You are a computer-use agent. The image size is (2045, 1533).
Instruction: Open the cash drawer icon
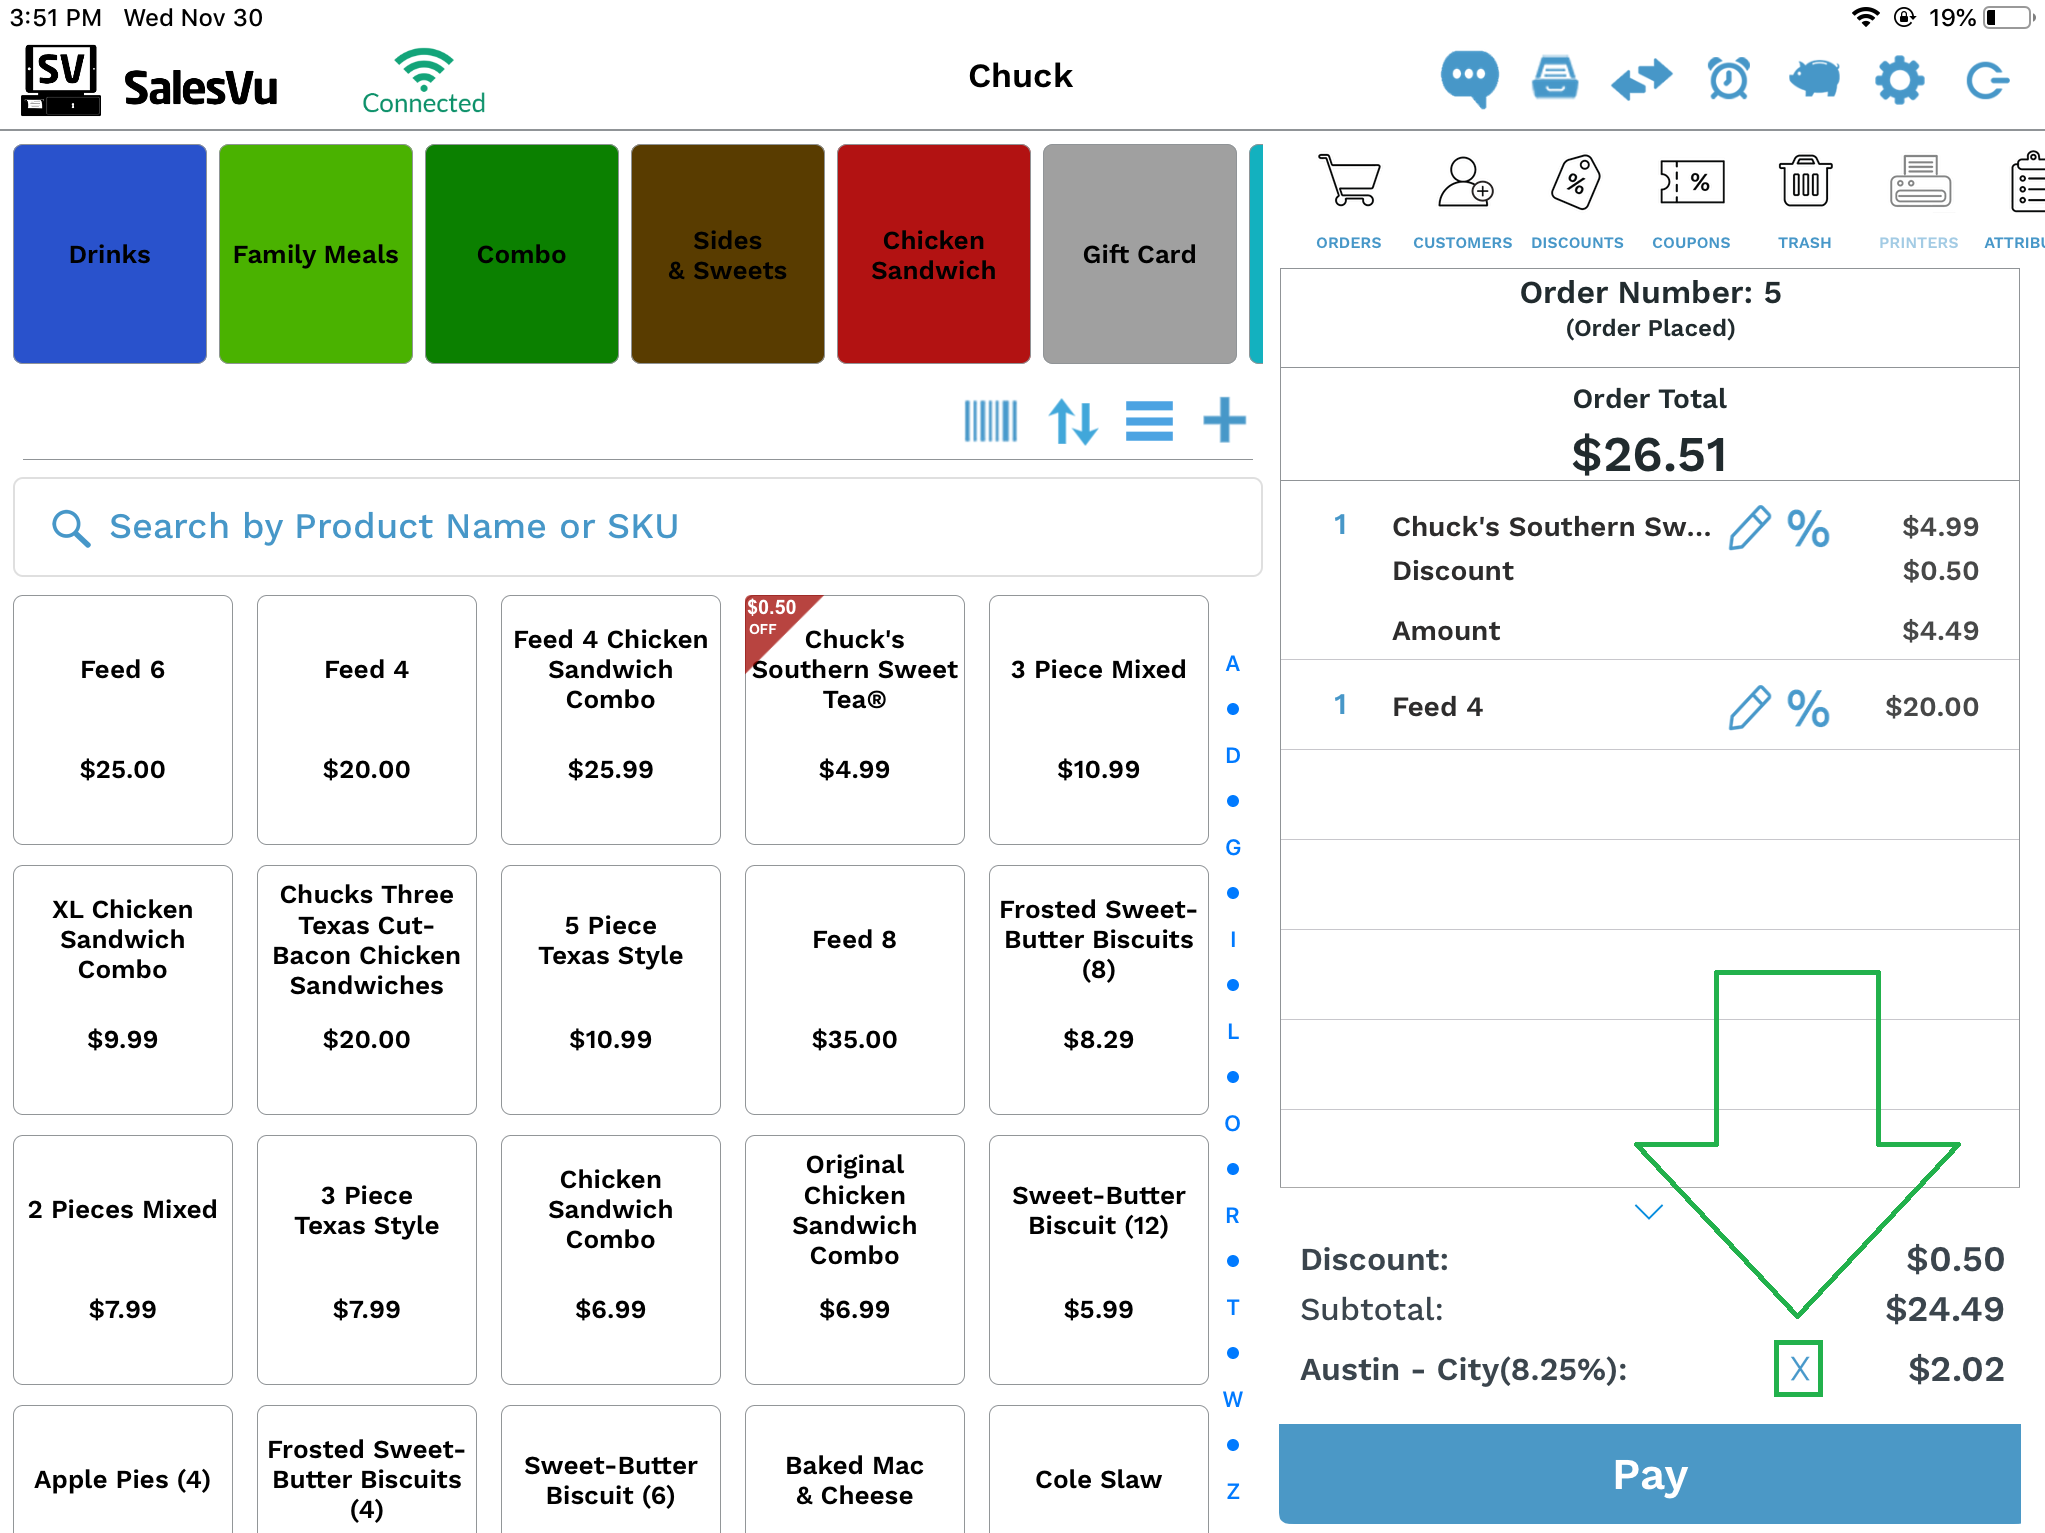[1555, 79]
